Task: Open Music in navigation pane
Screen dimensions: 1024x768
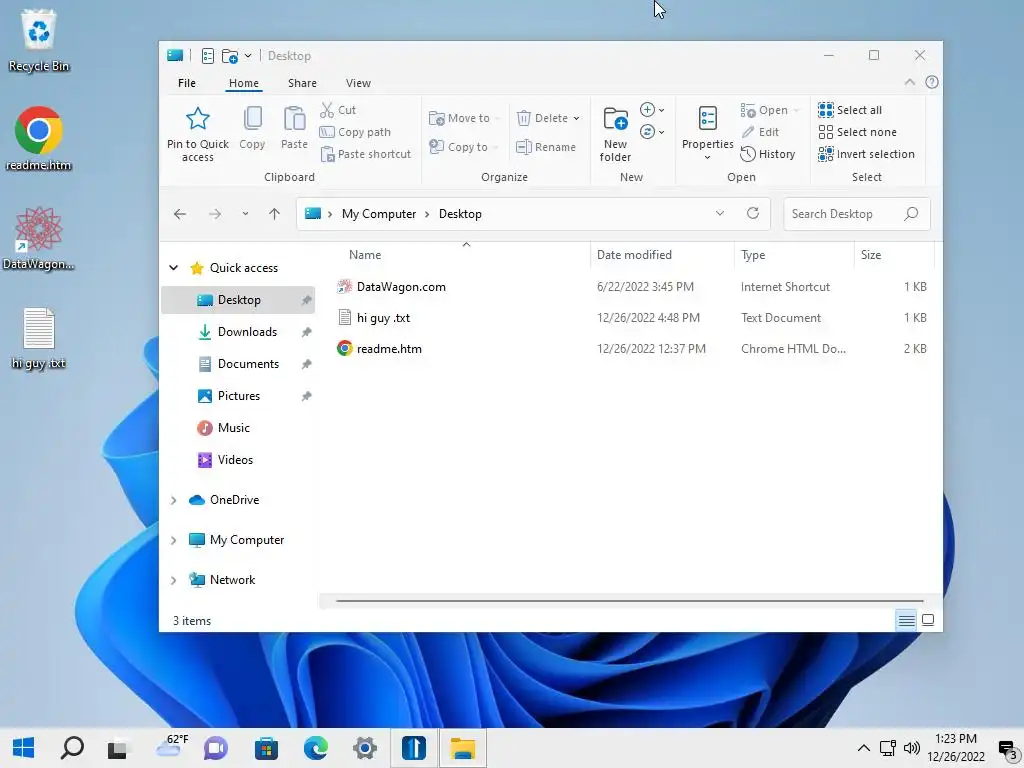Action: click(239, 428)
